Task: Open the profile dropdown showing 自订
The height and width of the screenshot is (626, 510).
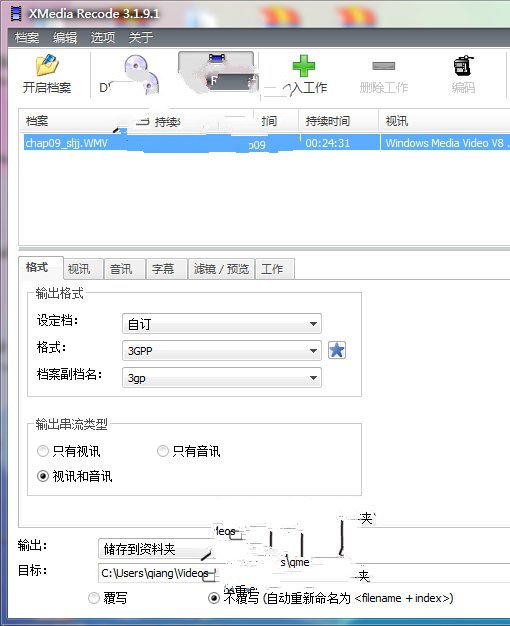Action: click(x=222, y=324)
